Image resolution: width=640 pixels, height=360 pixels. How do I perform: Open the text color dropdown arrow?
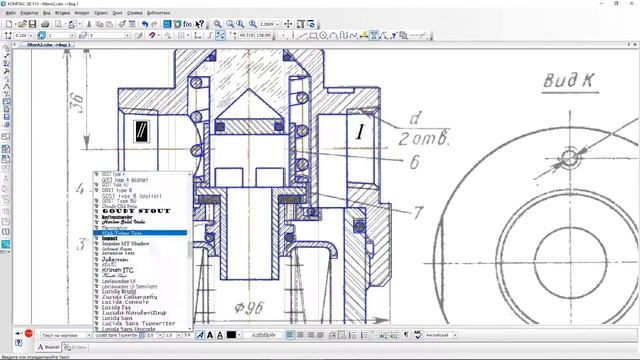239,335
